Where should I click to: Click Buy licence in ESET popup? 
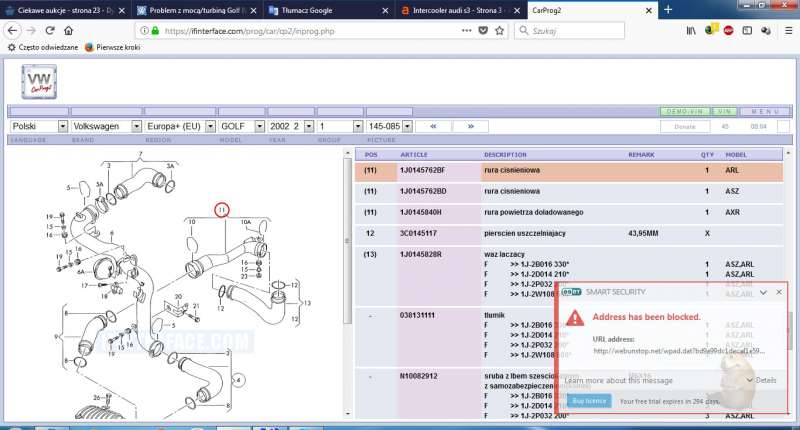click(x=589, y=401)
